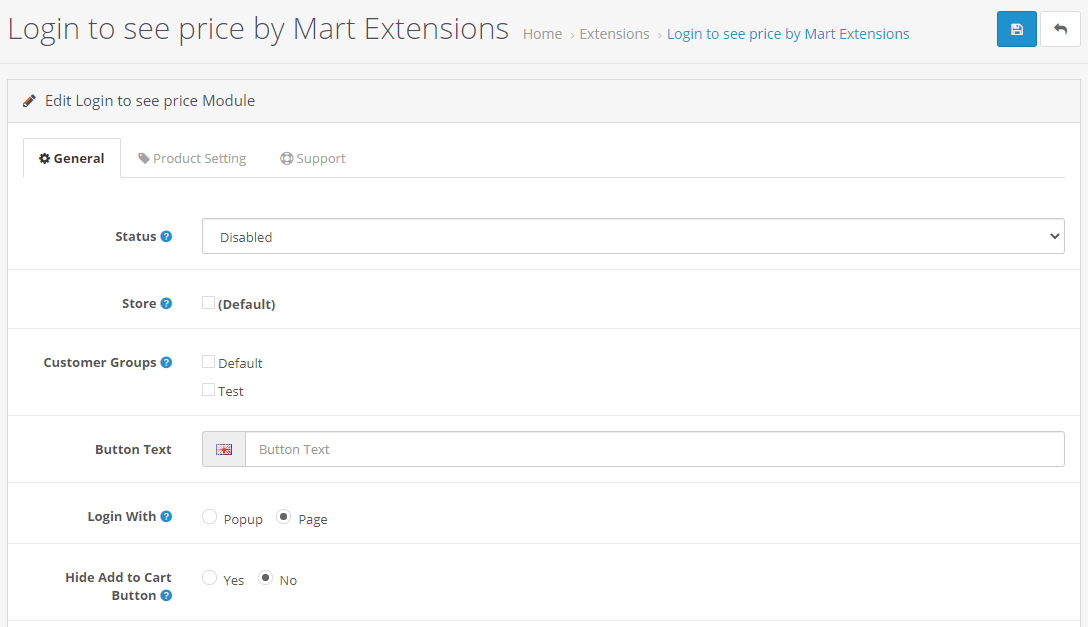Check the Test customer group
The width and height of the screenshot is (1088, 627).
(208, 390)
